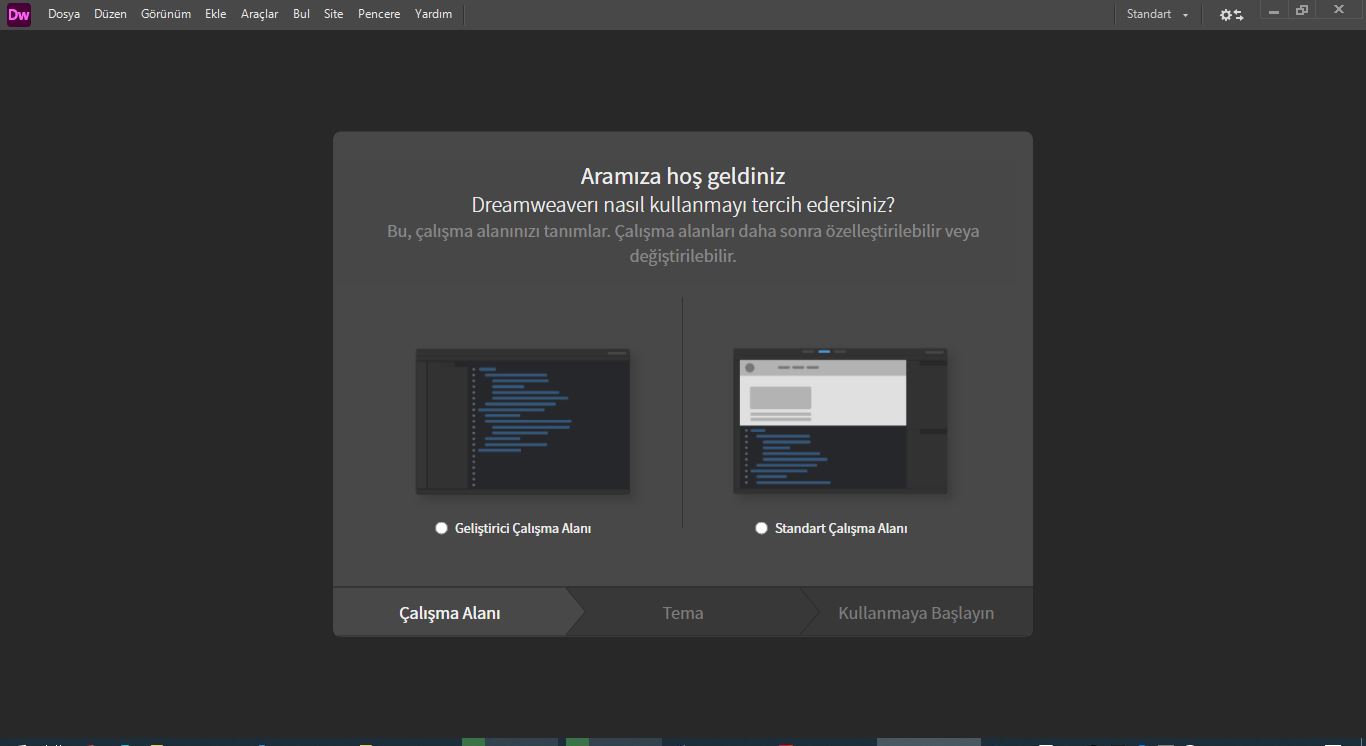Restore down the Dreamweaver window

point(1302,11)
